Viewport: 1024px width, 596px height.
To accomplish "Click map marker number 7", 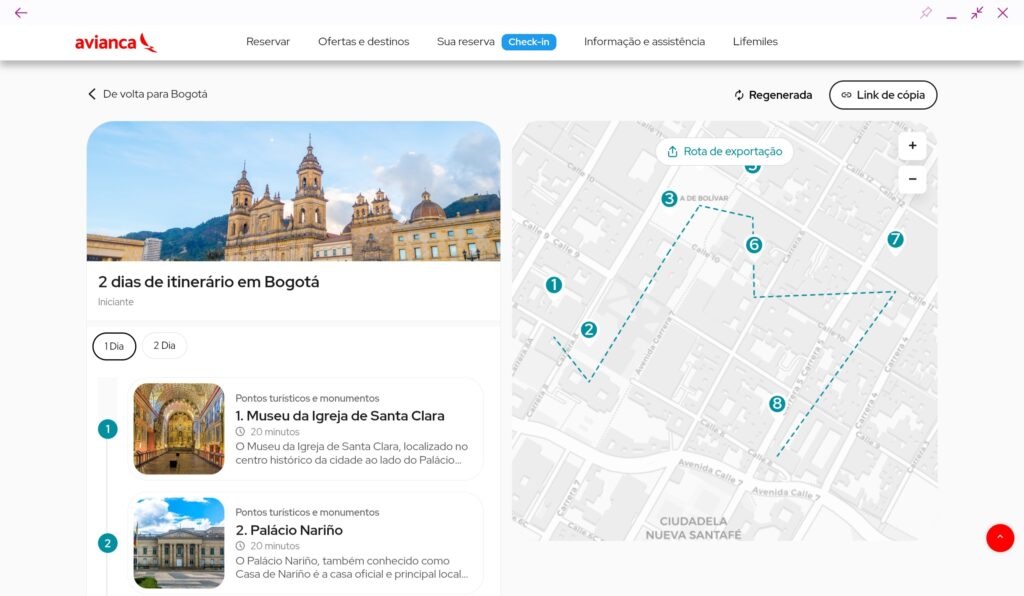I will coord(895,240).
